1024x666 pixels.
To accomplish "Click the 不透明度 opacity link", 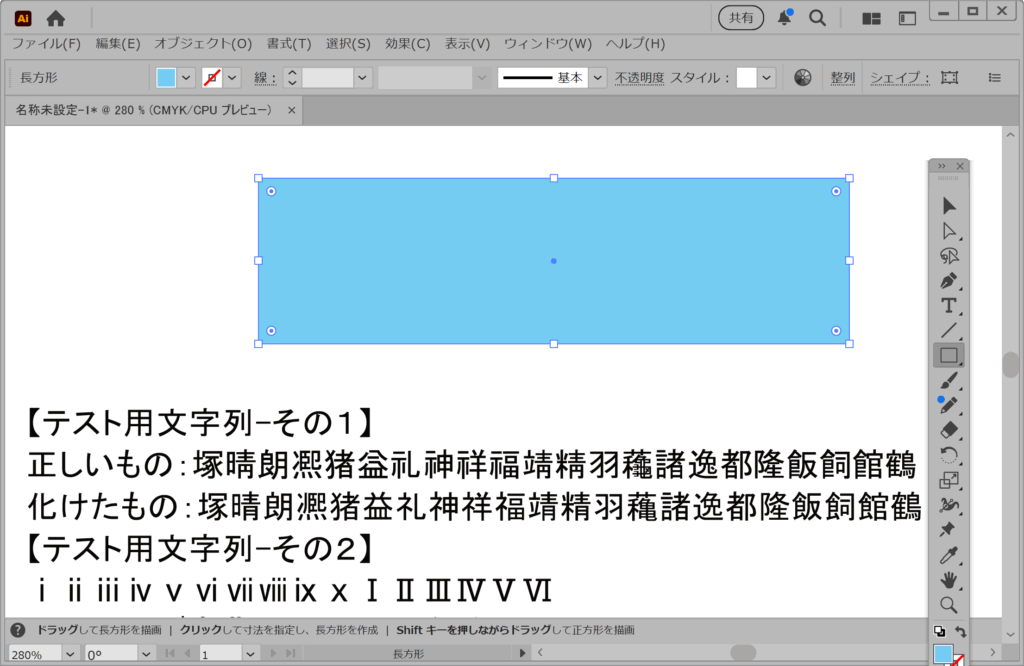I will point(638,77).
